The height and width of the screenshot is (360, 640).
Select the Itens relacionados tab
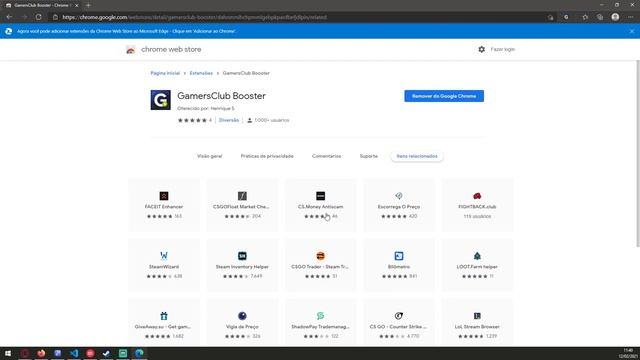[x=417, y=156]
